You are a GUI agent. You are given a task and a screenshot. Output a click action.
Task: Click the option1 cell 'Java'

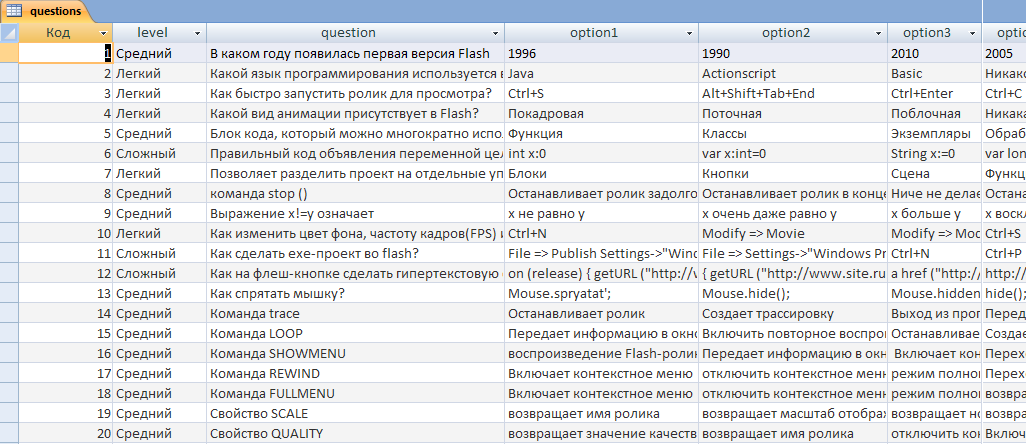601,74
